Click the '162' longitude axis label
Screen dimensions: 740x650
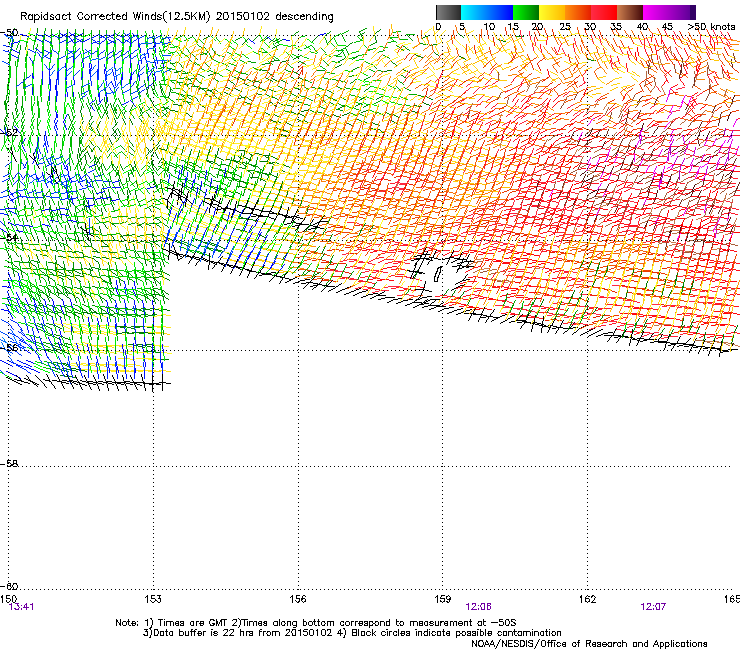[587, 599]
